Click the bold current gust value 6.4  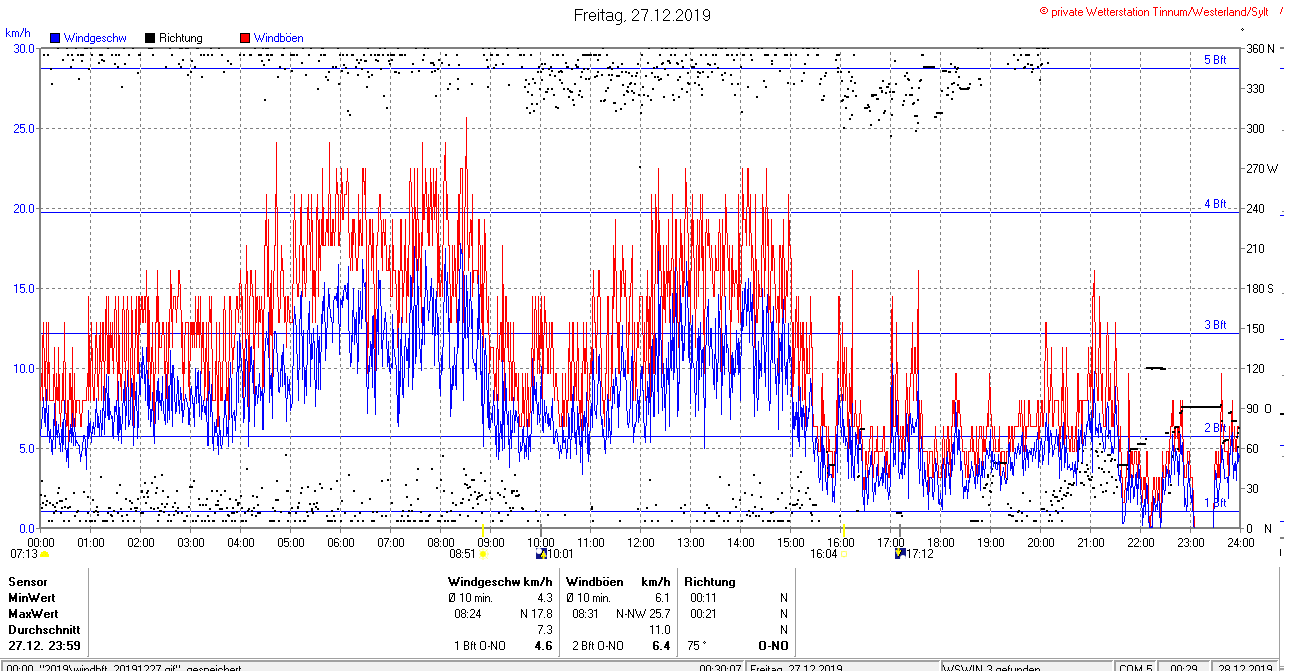[661, 646]
